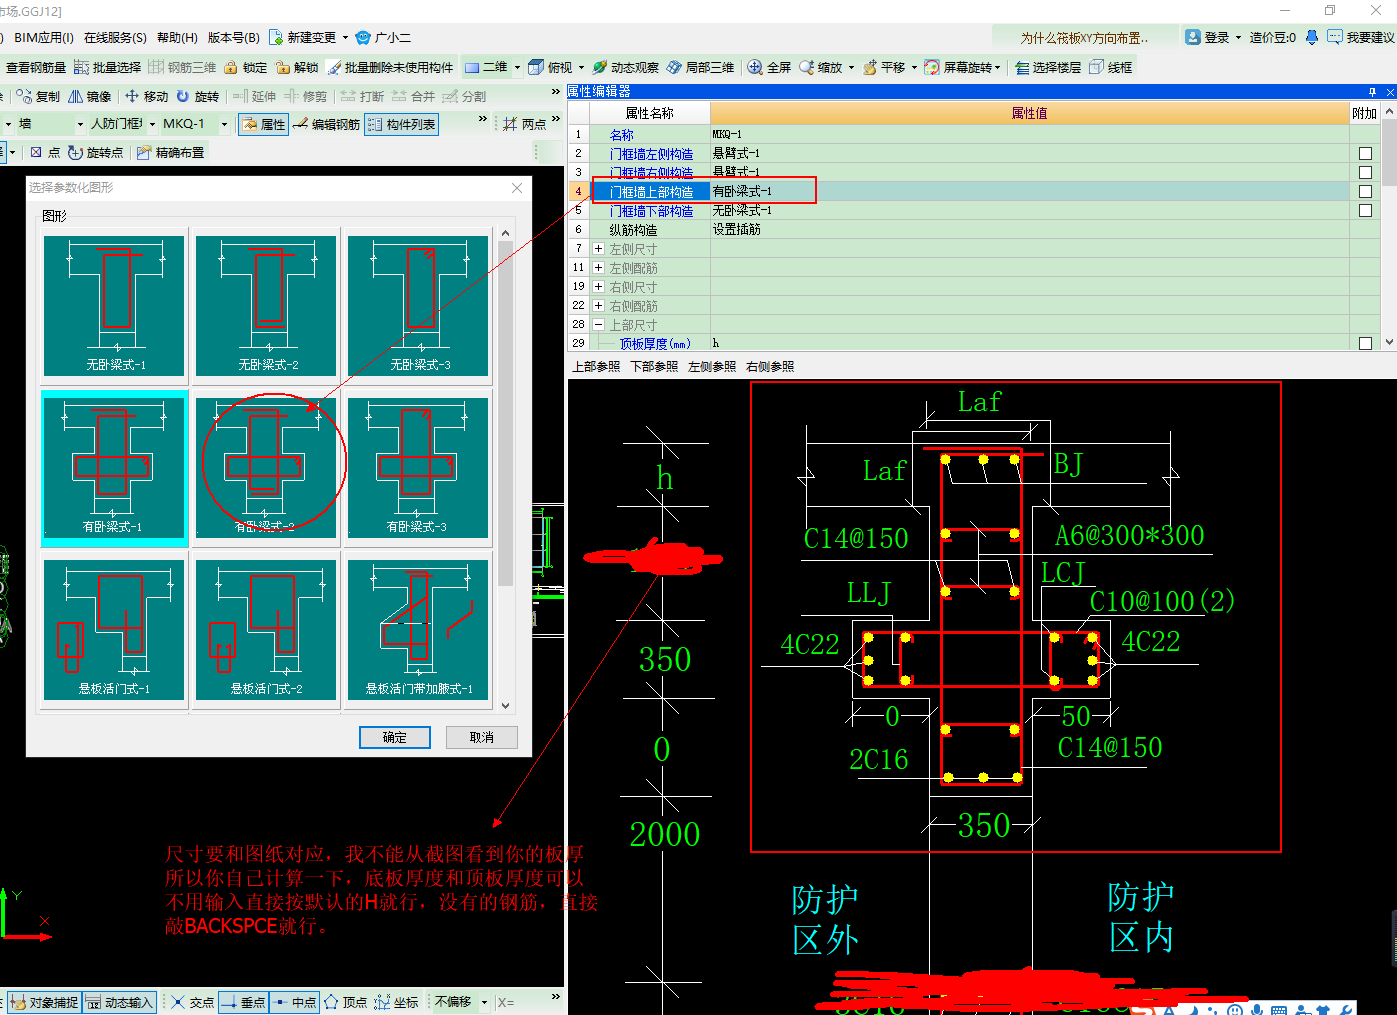Open the 在线服务 menu
Viewport: 1397px width, 1015px height.
[x=115, y=37]
